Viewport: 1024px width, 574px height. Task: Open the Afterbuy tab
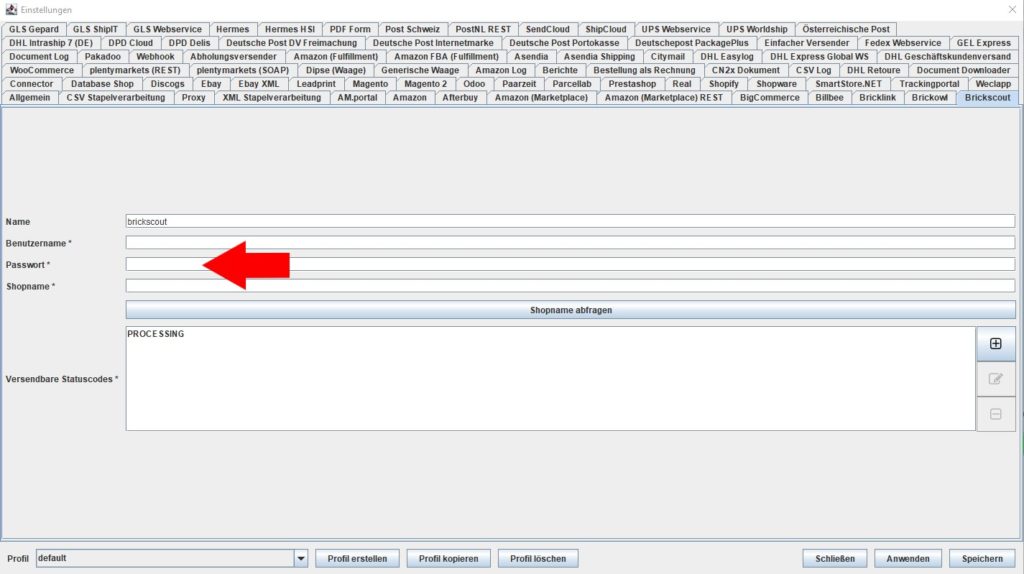460,97
